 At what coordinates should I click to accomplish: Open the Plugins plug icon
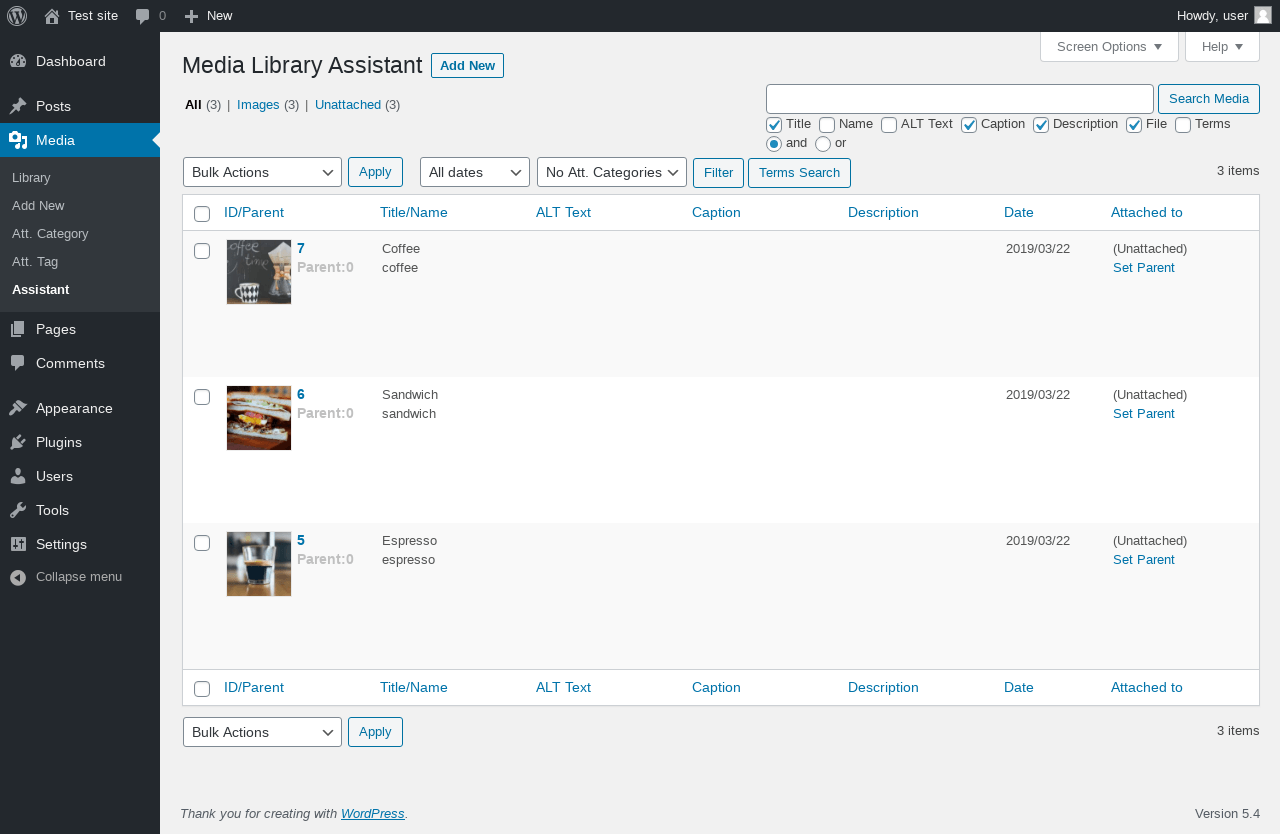click(x=18, y=442)
